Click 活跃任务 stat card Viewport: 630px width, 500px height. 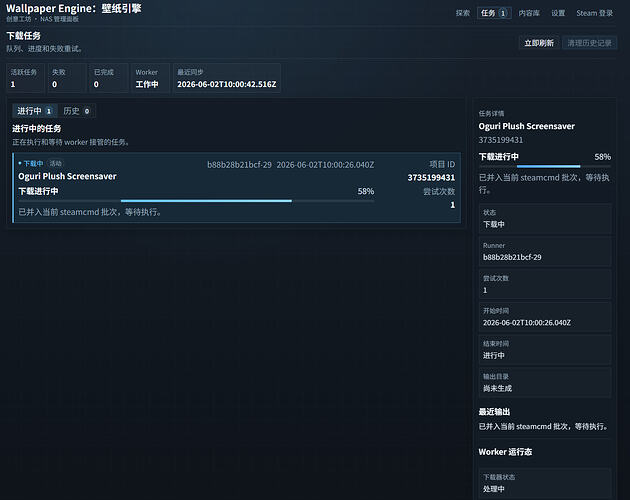click(x=25, y=78)
